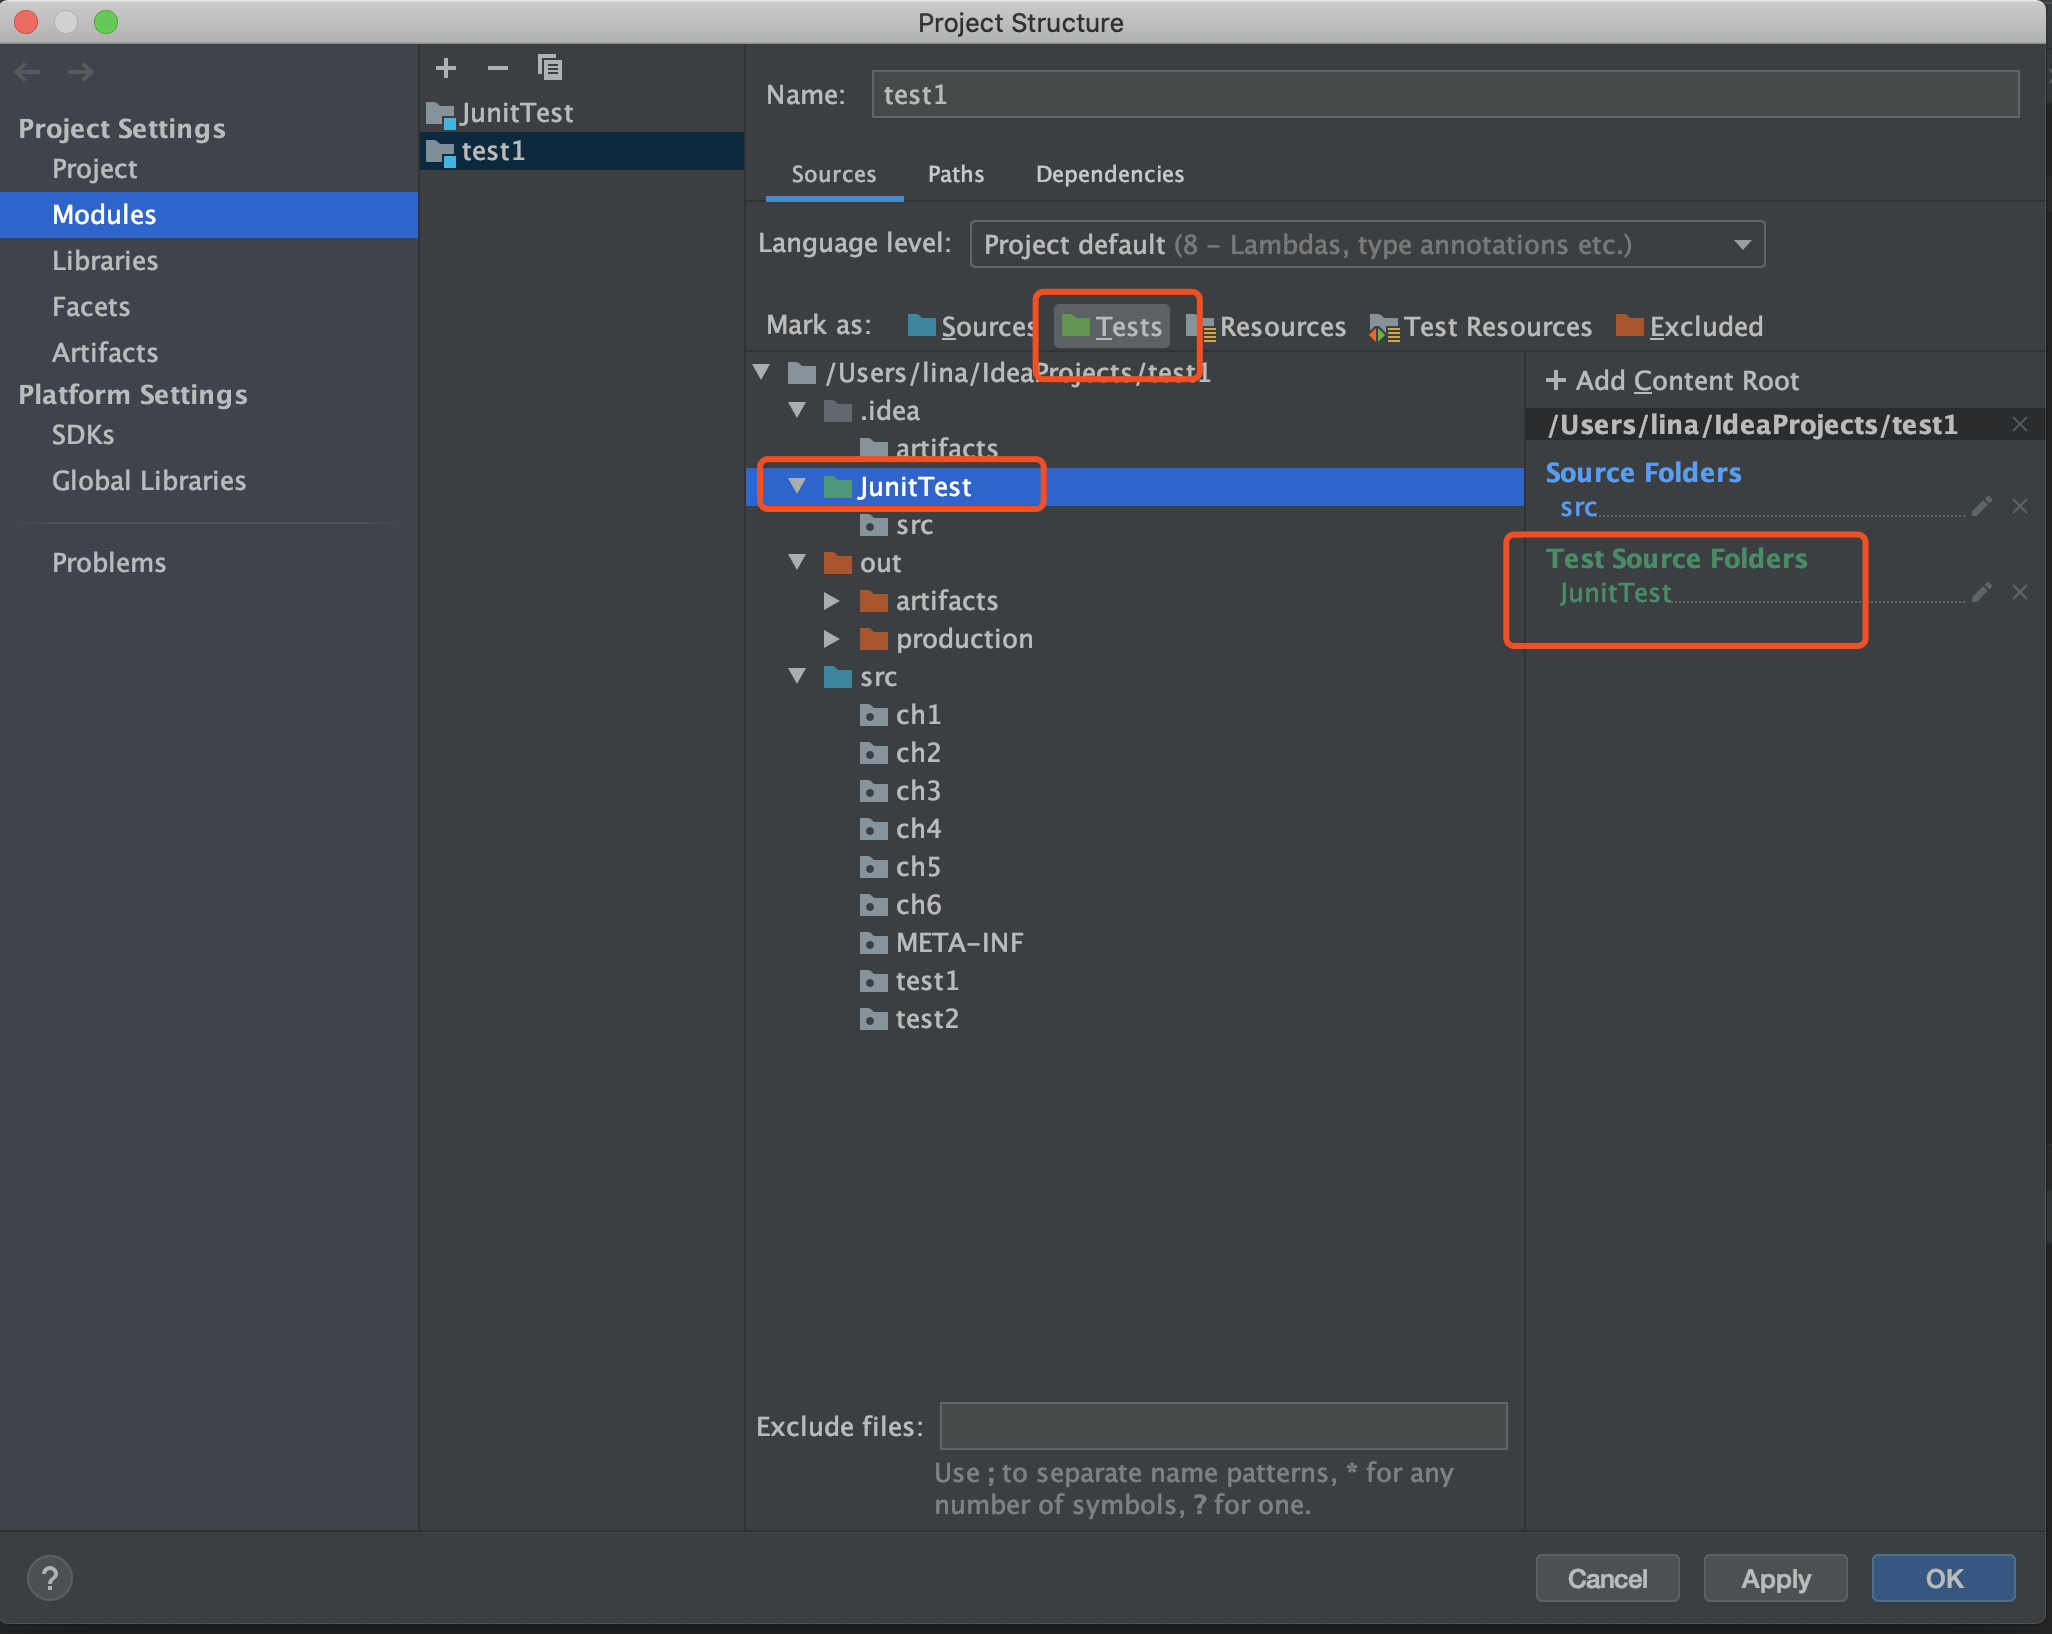Open Libraries in Project Settings
The image size is (2052, 1634).
[105, 261]
